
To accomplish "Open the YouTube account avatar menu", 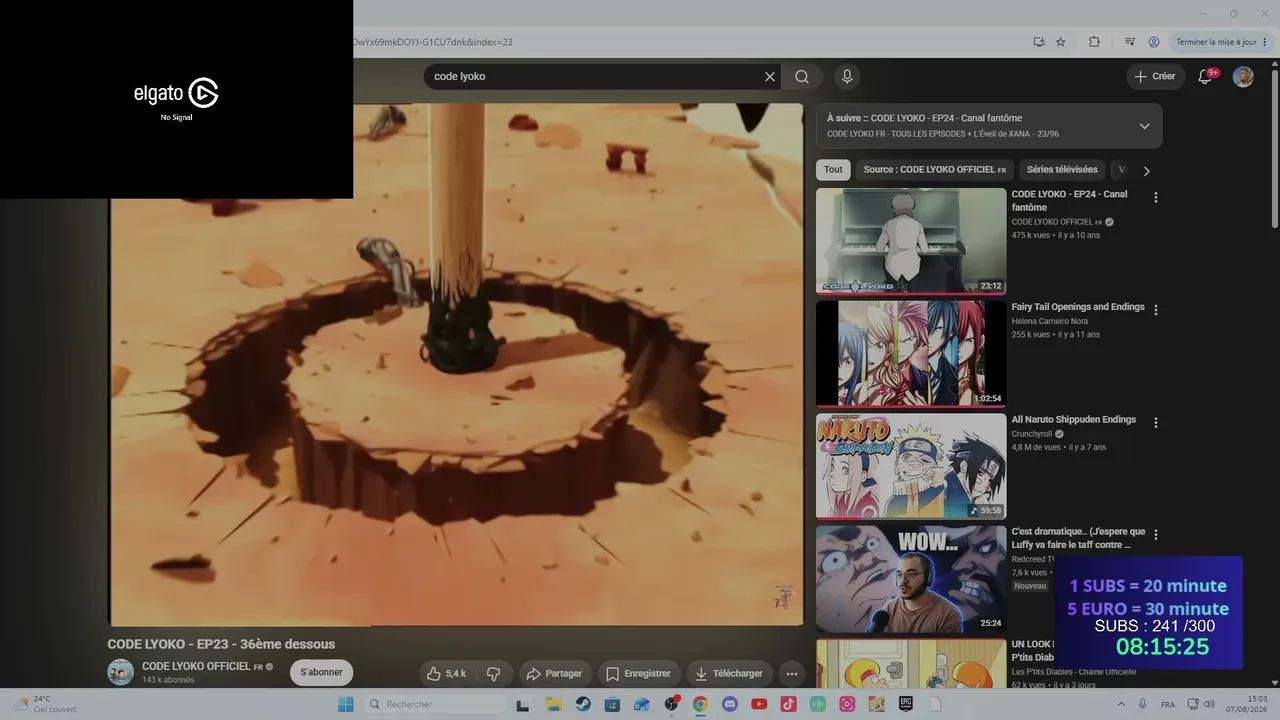I will [x=1243, y=77].
